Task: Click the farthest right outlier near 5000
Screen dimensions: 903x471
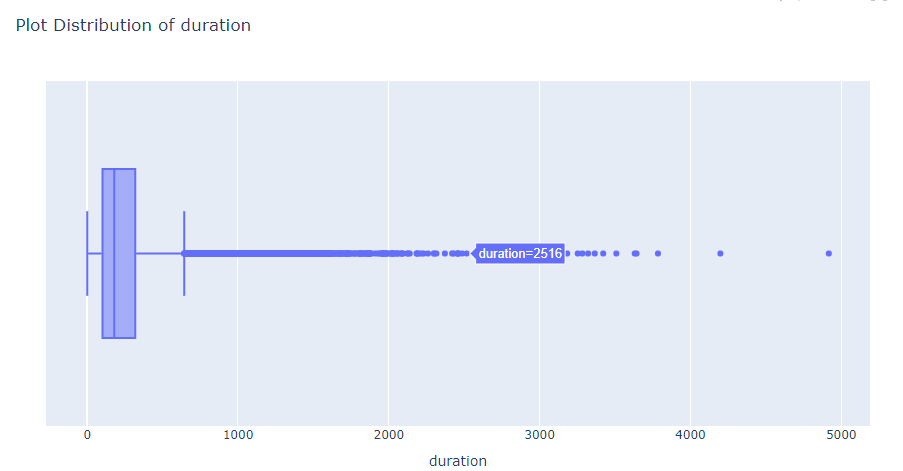Action: coord(829,253)
